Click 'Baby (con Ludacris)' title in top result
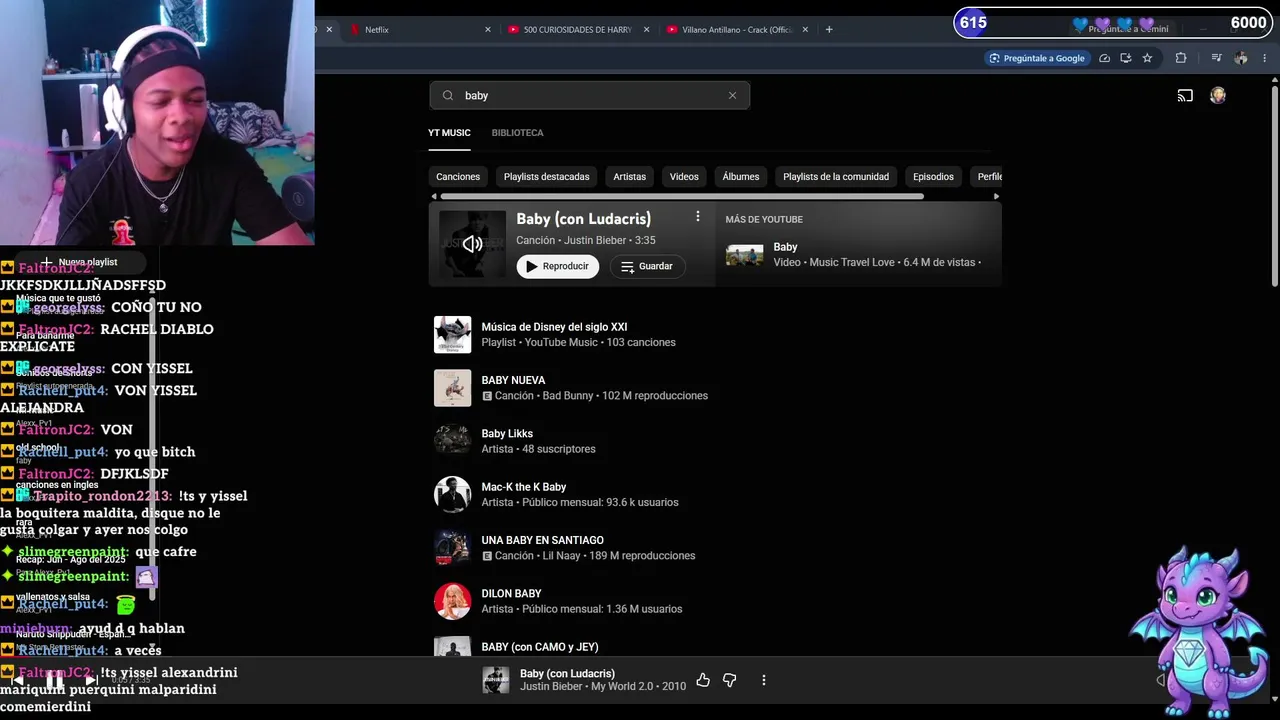The height and width of the screenshot is (720, 1280). 583,219
